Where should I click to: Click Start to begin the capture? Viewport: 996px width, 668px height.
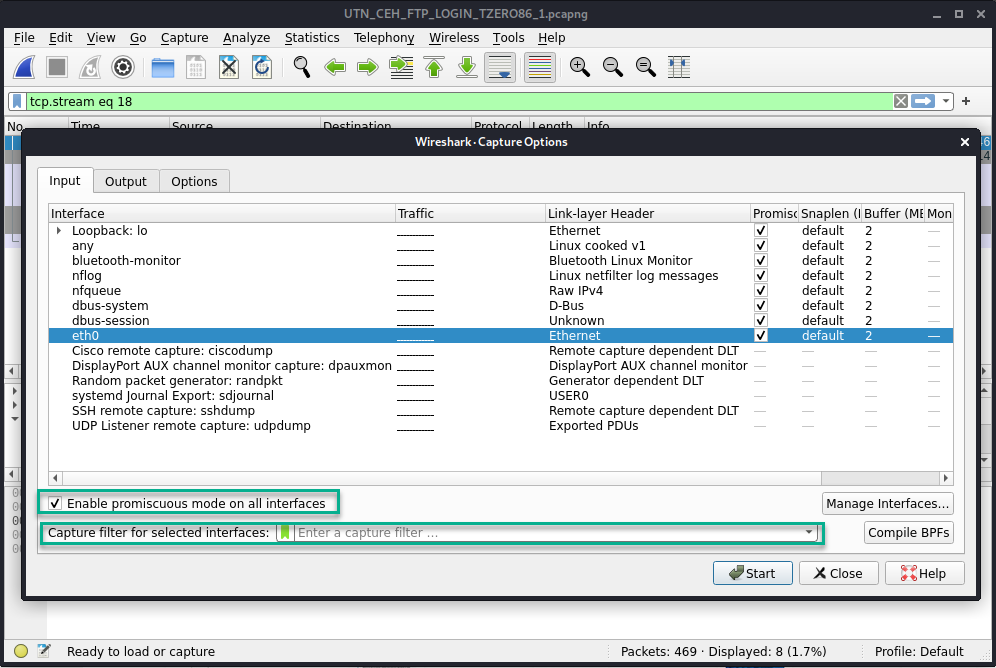point(753,573)
